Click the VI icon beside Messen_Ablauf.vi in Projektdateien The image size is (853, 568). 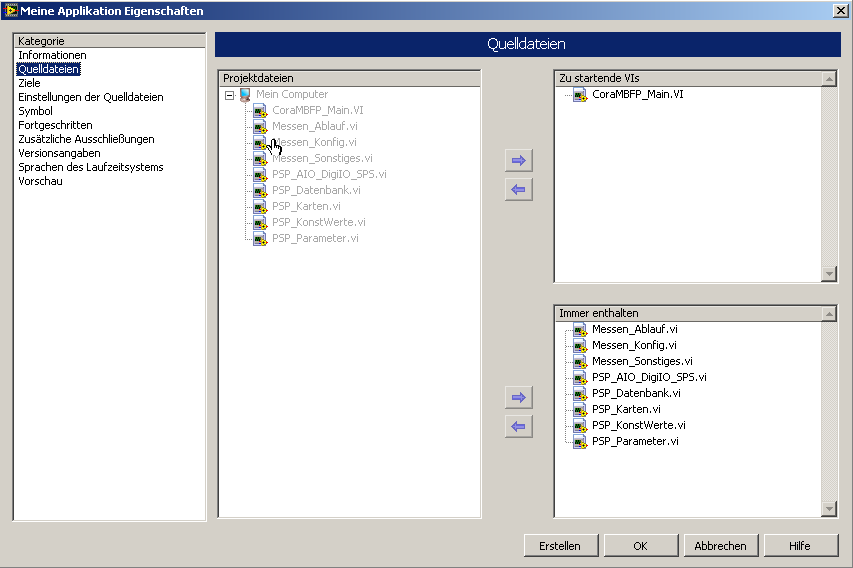[260, 127]
